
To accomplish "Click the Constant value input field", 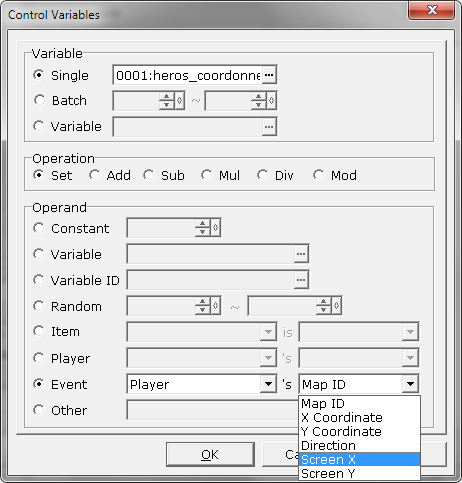I will click(161, 228).
